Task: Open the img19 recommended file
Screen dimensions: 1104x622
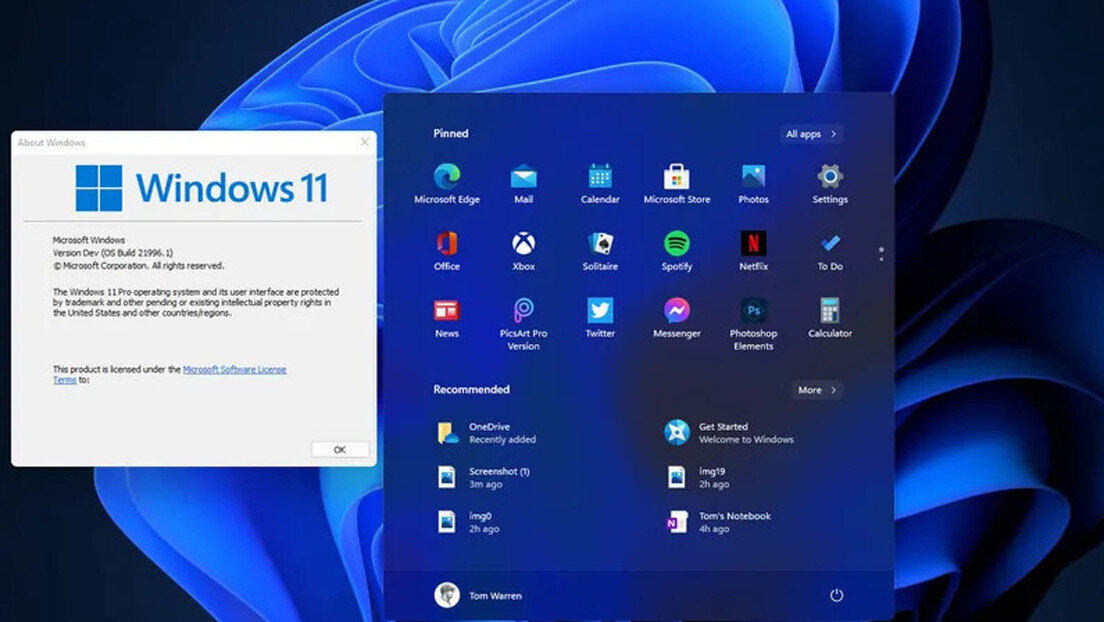Action: tap(698, 477)
